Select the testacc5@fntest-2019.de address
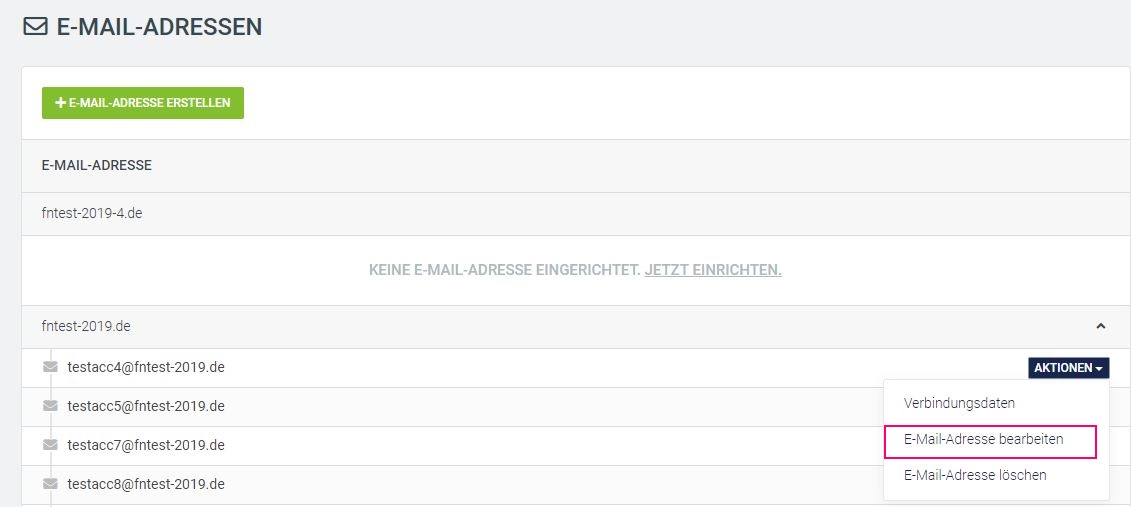The width and height of the screenshot is (1131, 507). click(146, 406)
